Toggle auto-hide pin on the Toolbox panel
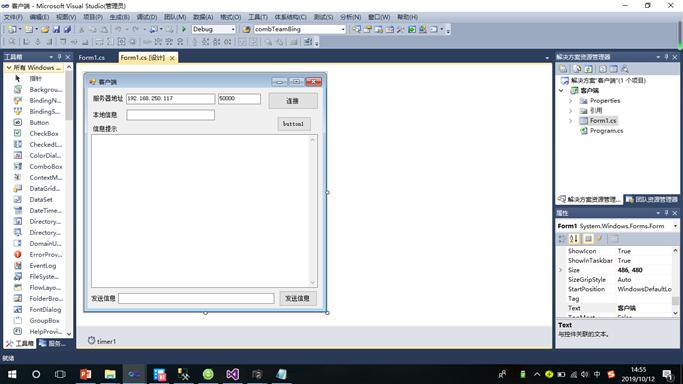 coord(59,57)
